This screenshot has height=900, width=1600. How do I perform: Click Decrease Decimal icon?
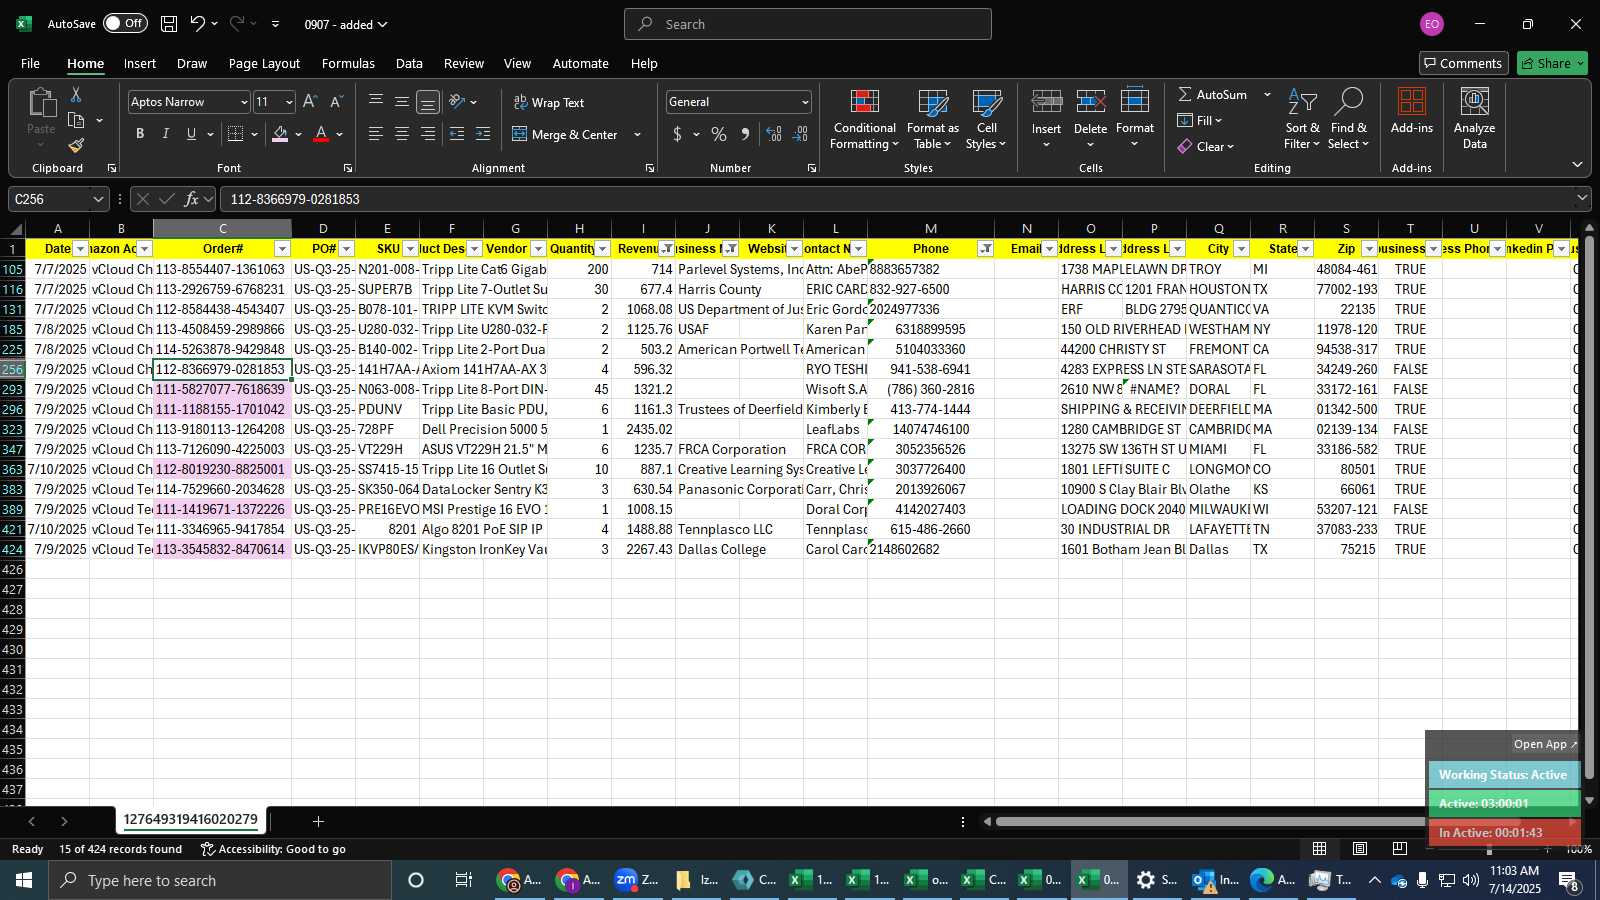(800, 134)
